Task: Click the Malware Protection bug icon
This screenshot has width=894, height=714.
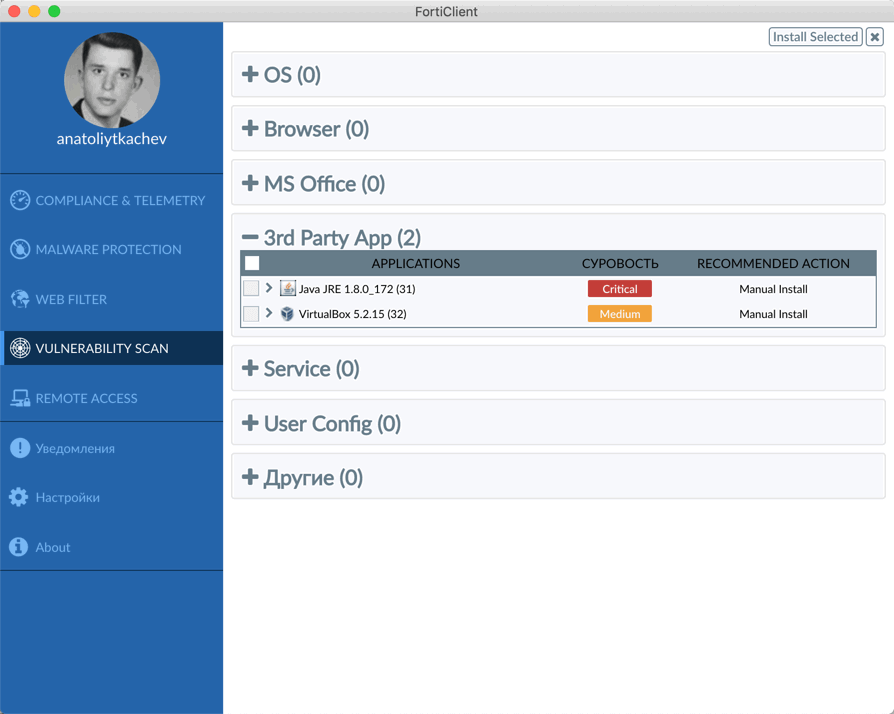Action: (20, 250)
